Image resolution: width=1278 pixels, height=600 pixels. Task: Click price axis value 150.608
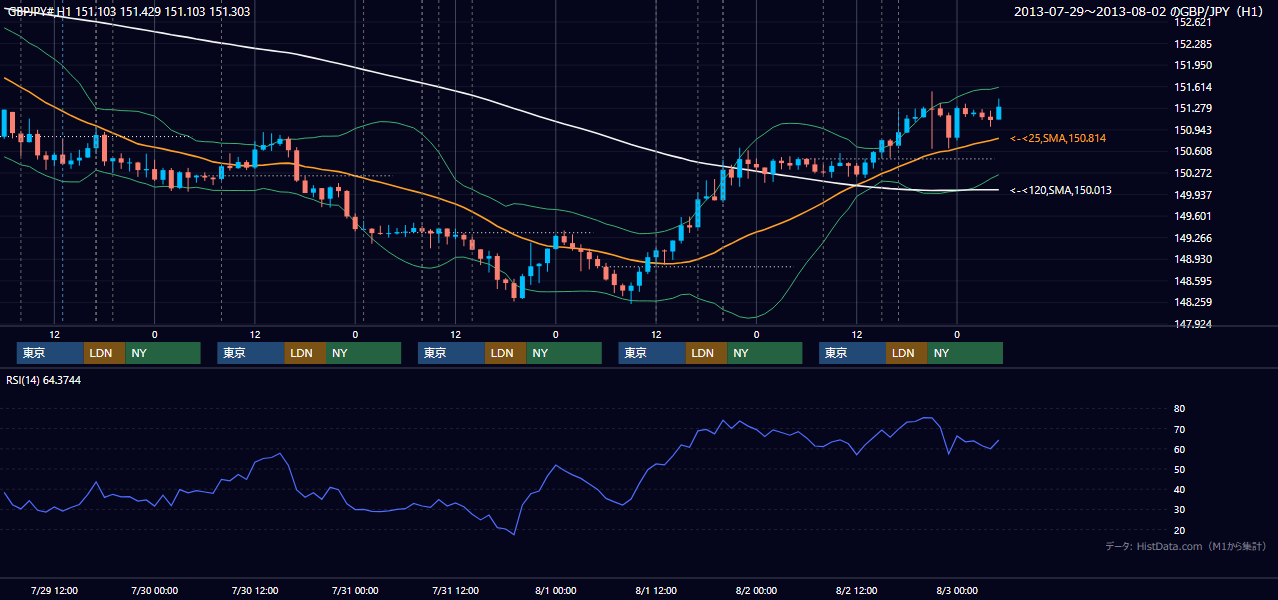(1192, 152)
